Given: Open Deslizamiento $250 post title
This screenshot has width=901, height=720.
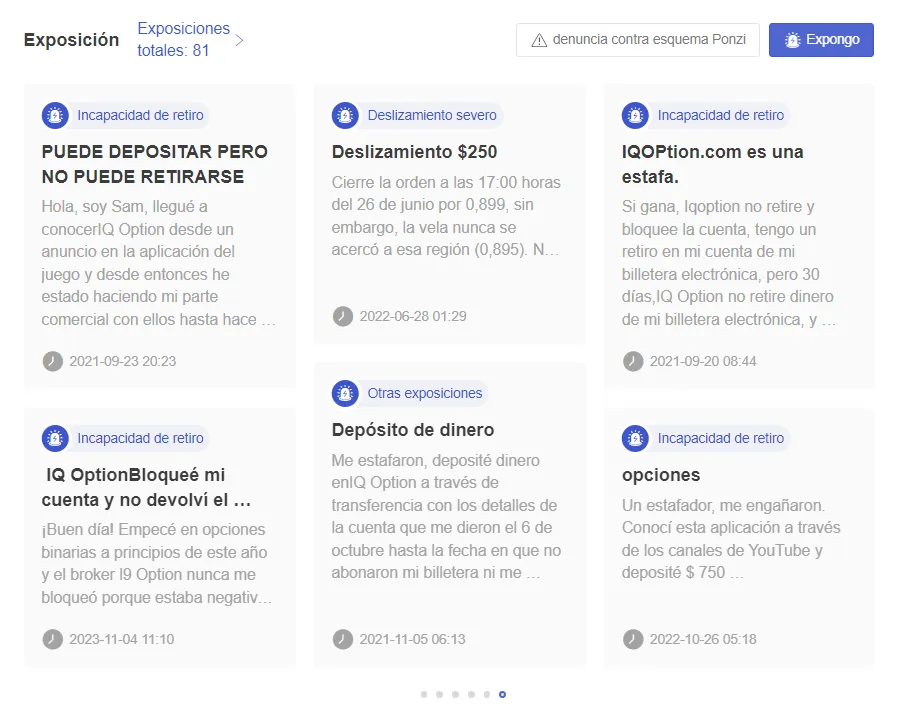Looking at the screenshot, I should [x=414, y=152].
